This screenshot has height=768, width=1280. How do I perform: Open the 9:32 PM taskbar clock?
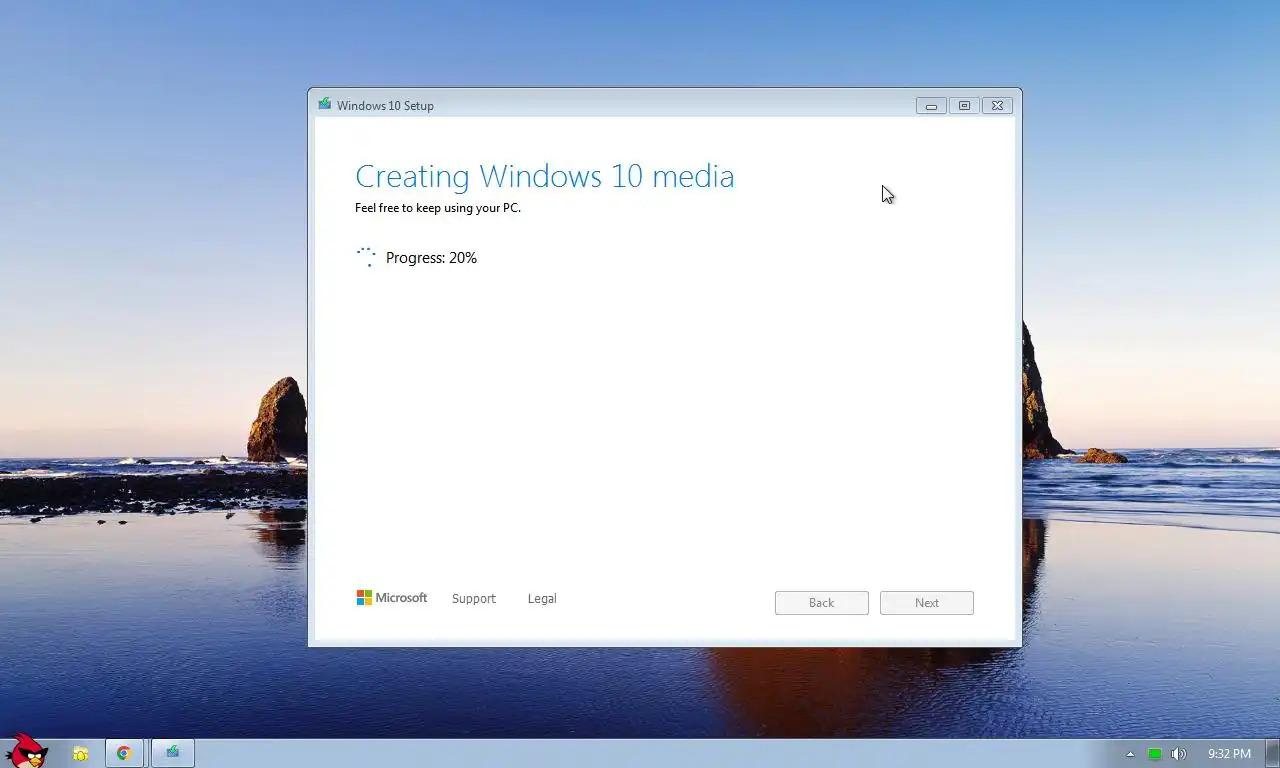point(1229,754)
